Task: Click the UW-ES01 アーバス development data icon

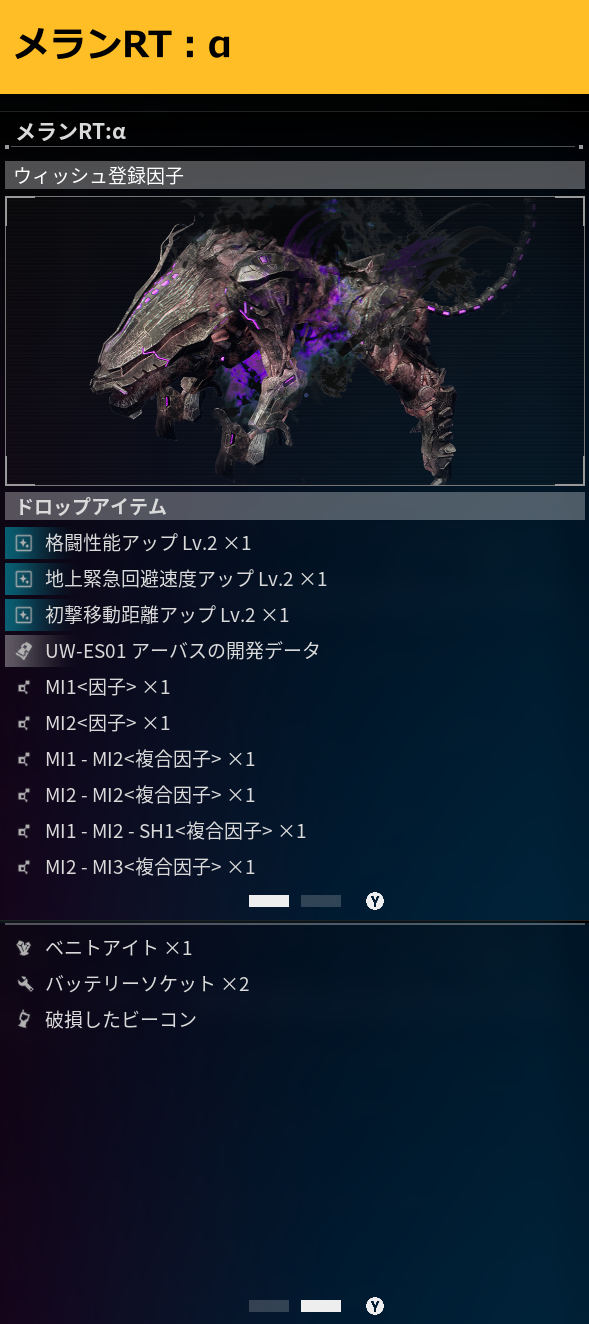Action: [x=25, y=651]
